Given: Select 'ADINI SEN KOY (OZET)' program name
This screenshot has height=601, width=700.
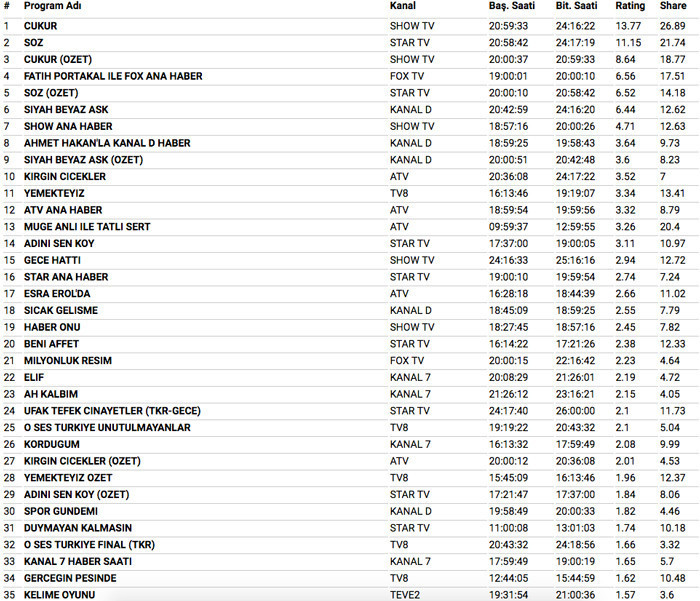Looking at the screenshot, I should (x=76, y=495).
